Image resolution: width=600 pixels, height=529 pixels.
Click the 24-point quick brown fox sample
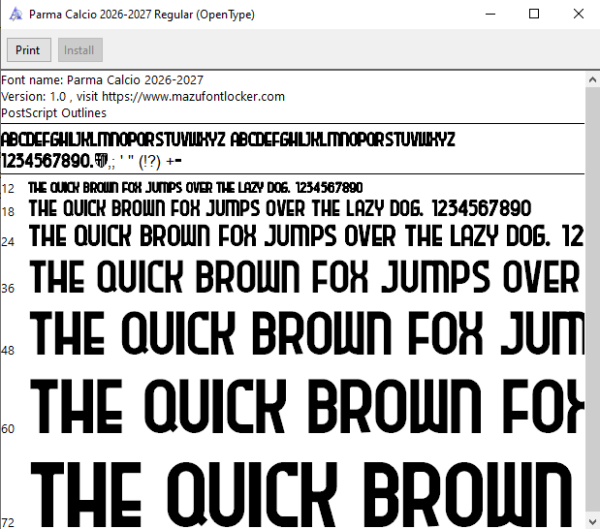tap(307, 236)
